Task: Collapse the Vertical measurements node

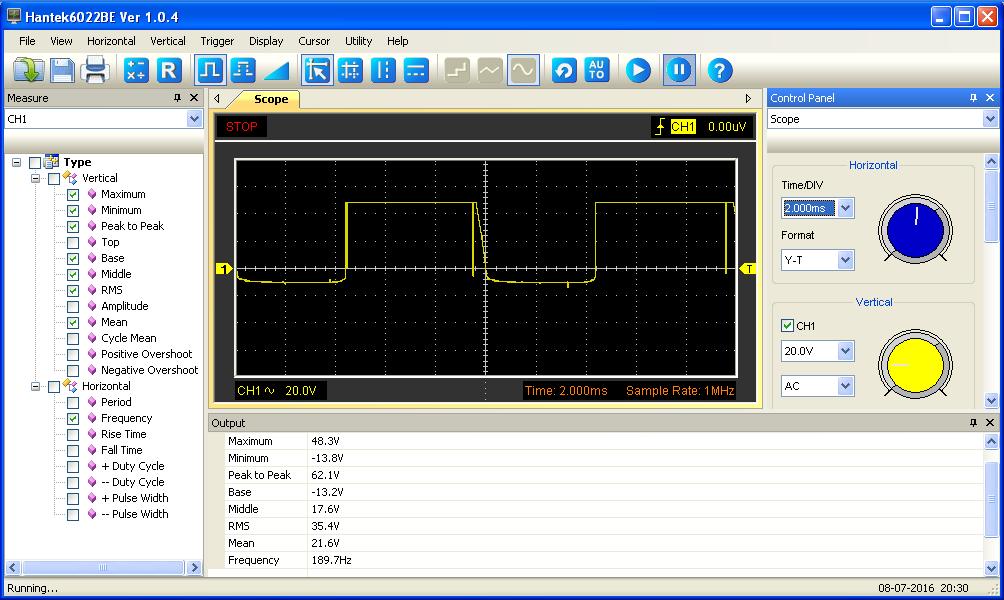Action: (x=36, y=179)
